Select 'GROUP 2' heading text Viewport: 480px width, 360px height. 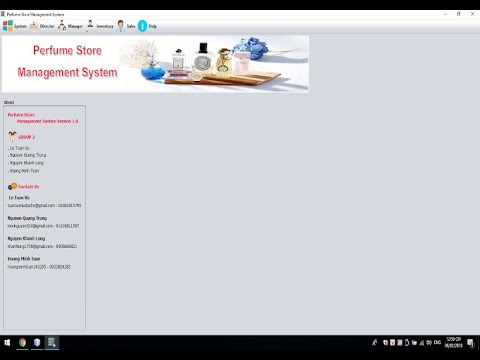coord(27,137)
